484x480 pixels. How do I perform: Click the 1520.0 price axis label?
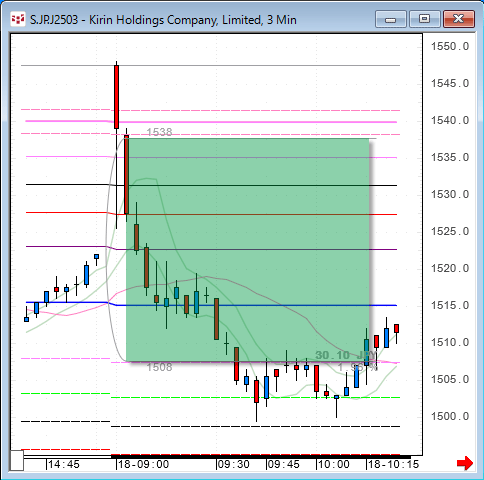pyautogui.click(x=450, y=268)
